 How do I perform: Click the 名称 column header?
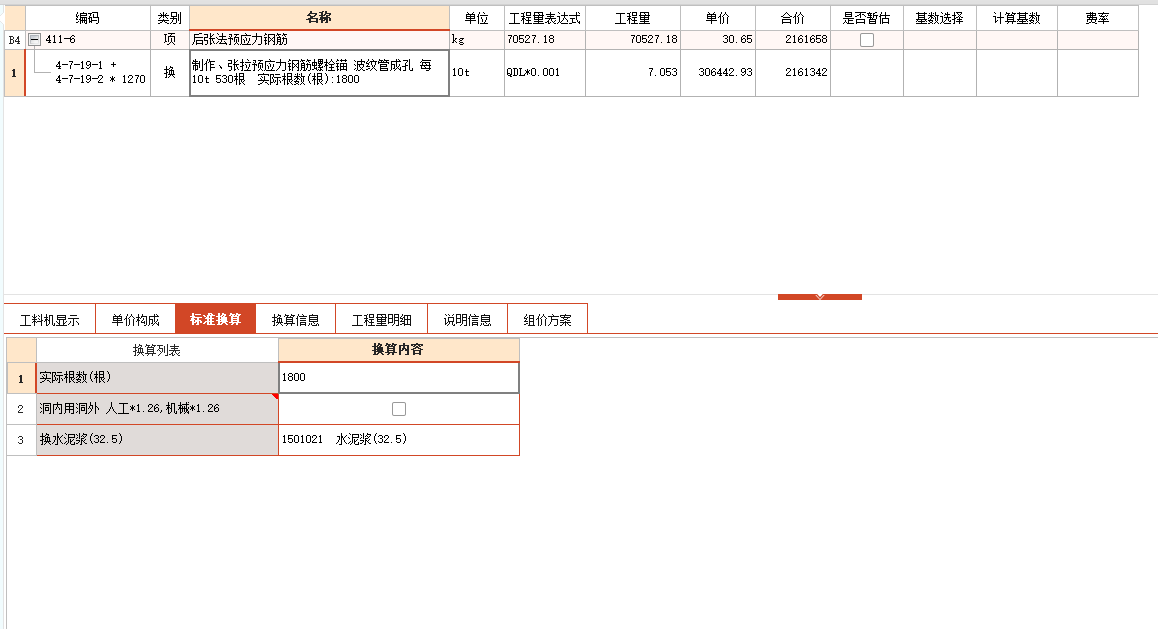tap(318, 17)
